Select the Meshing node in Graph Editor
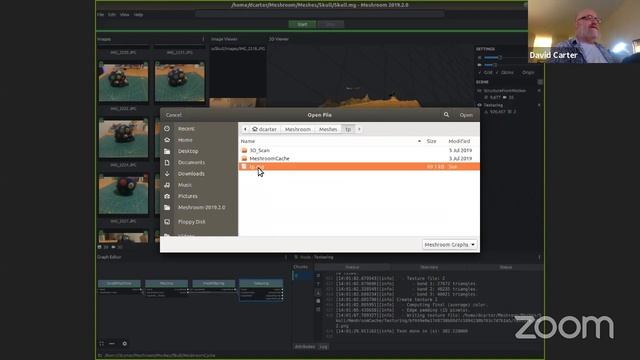The image size is (640, 360). pos(166,288)
